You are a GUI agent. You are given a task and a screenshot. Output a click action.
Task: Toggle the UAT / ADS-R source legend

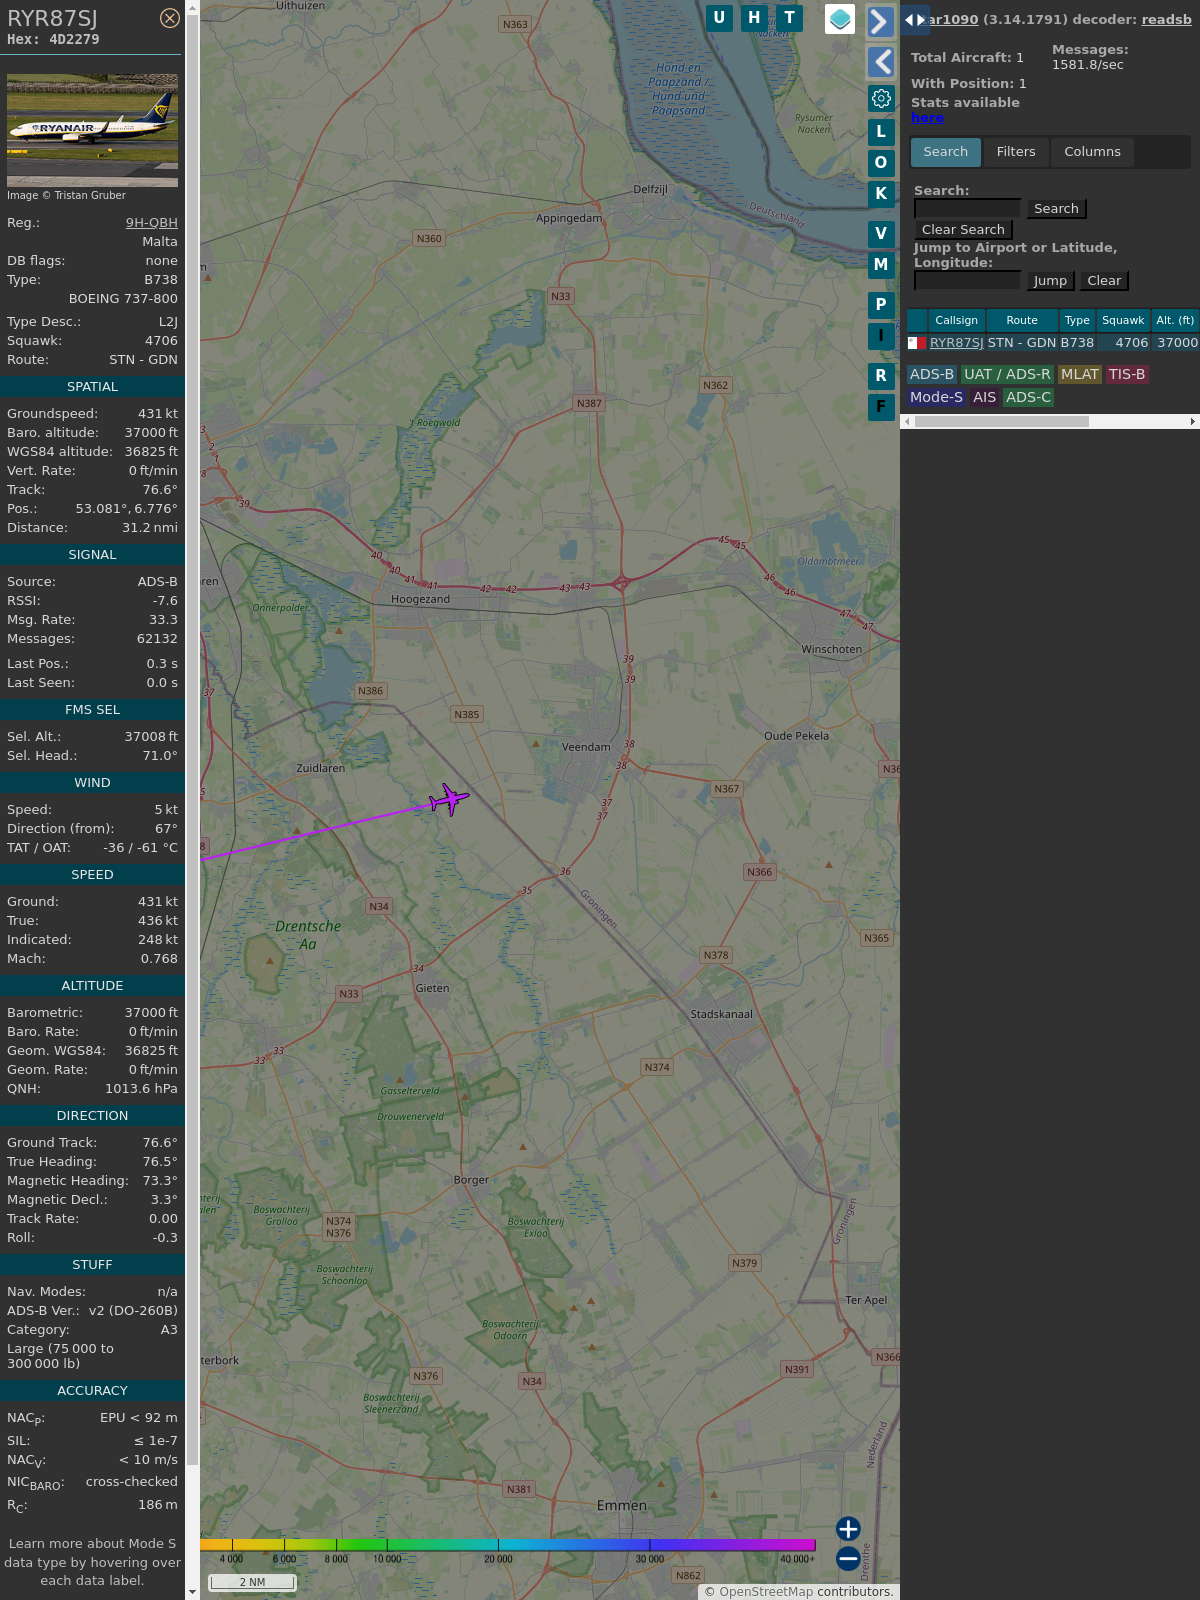[1007, 374]
